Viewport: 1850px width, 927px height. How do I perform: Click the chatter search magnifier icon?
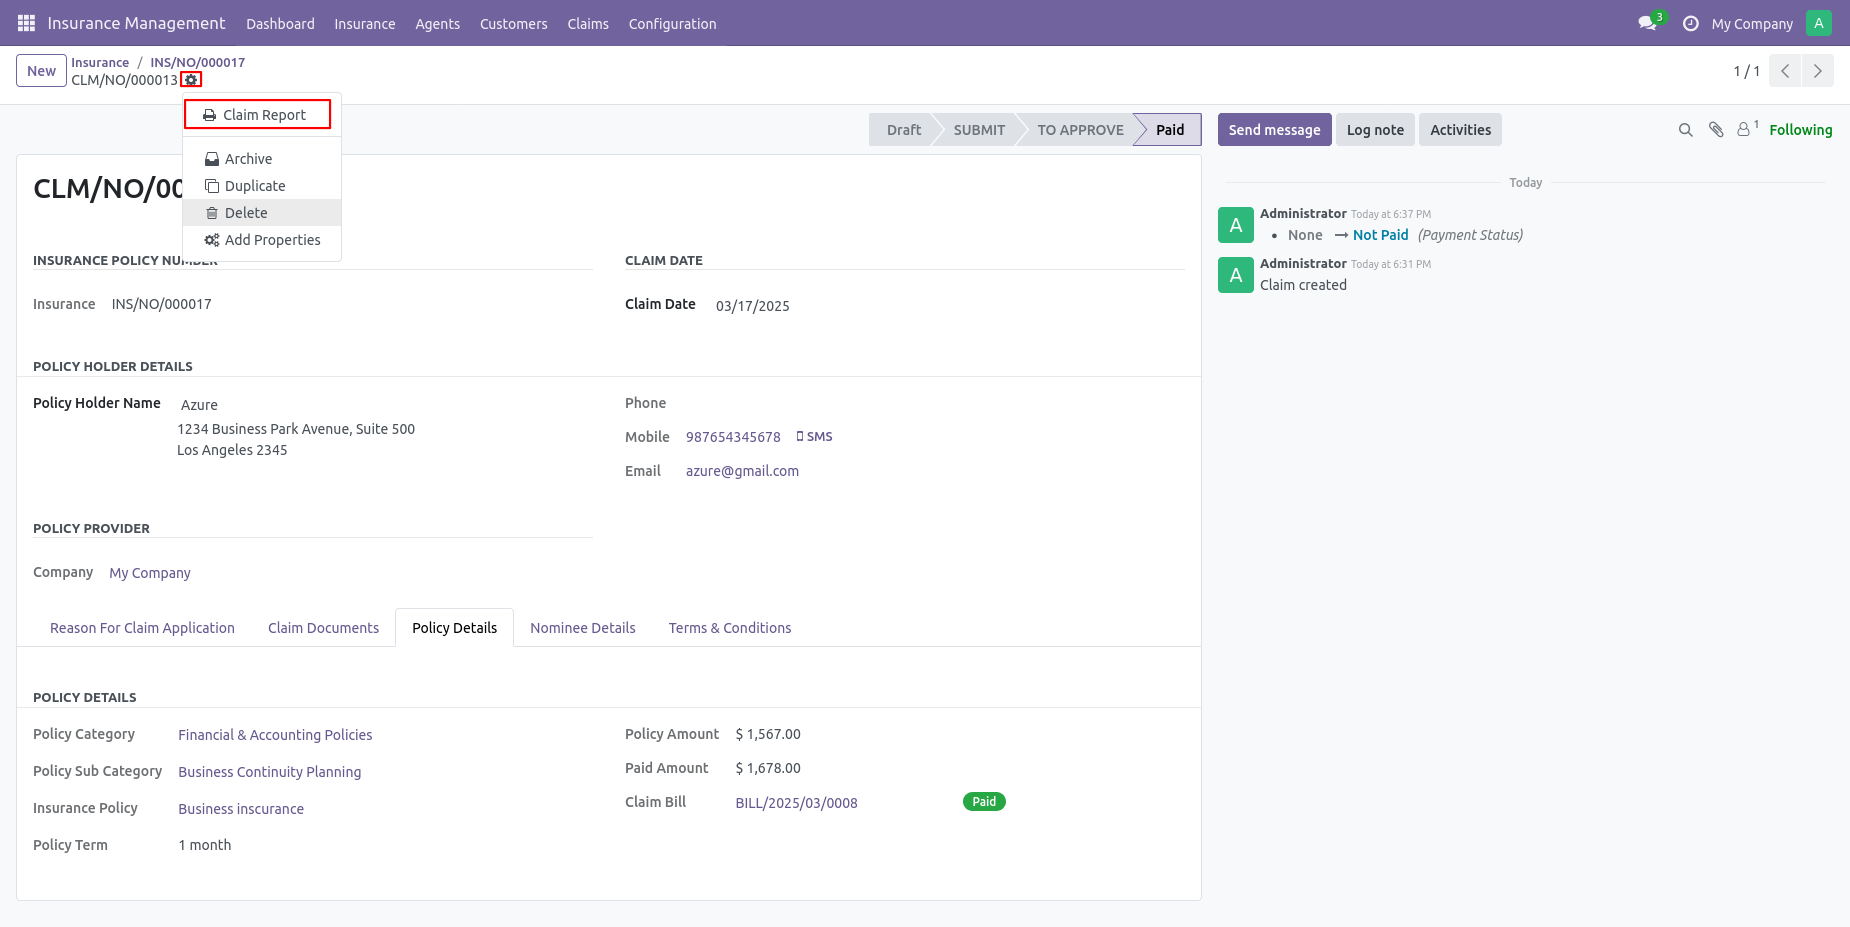(x=1686, y=130)
